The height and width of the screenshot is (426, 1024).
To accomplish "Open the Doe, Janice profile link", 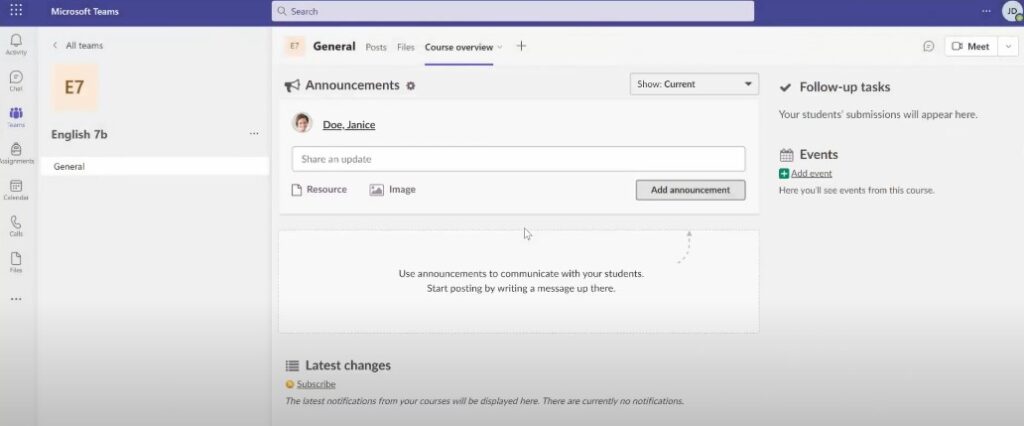I will [x=349, y=125].
